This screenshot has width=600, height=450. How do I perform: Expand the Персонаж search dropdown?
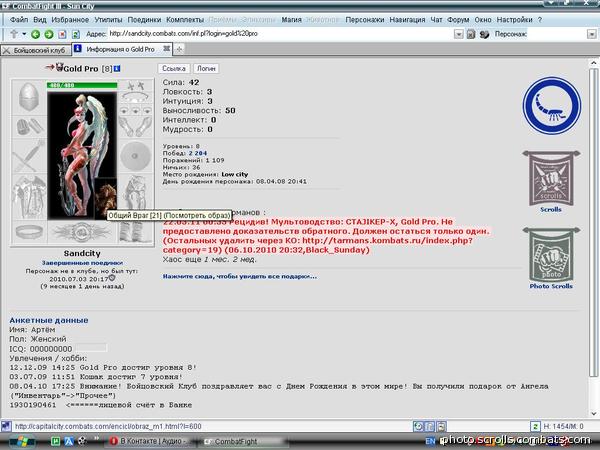point(592,34)
